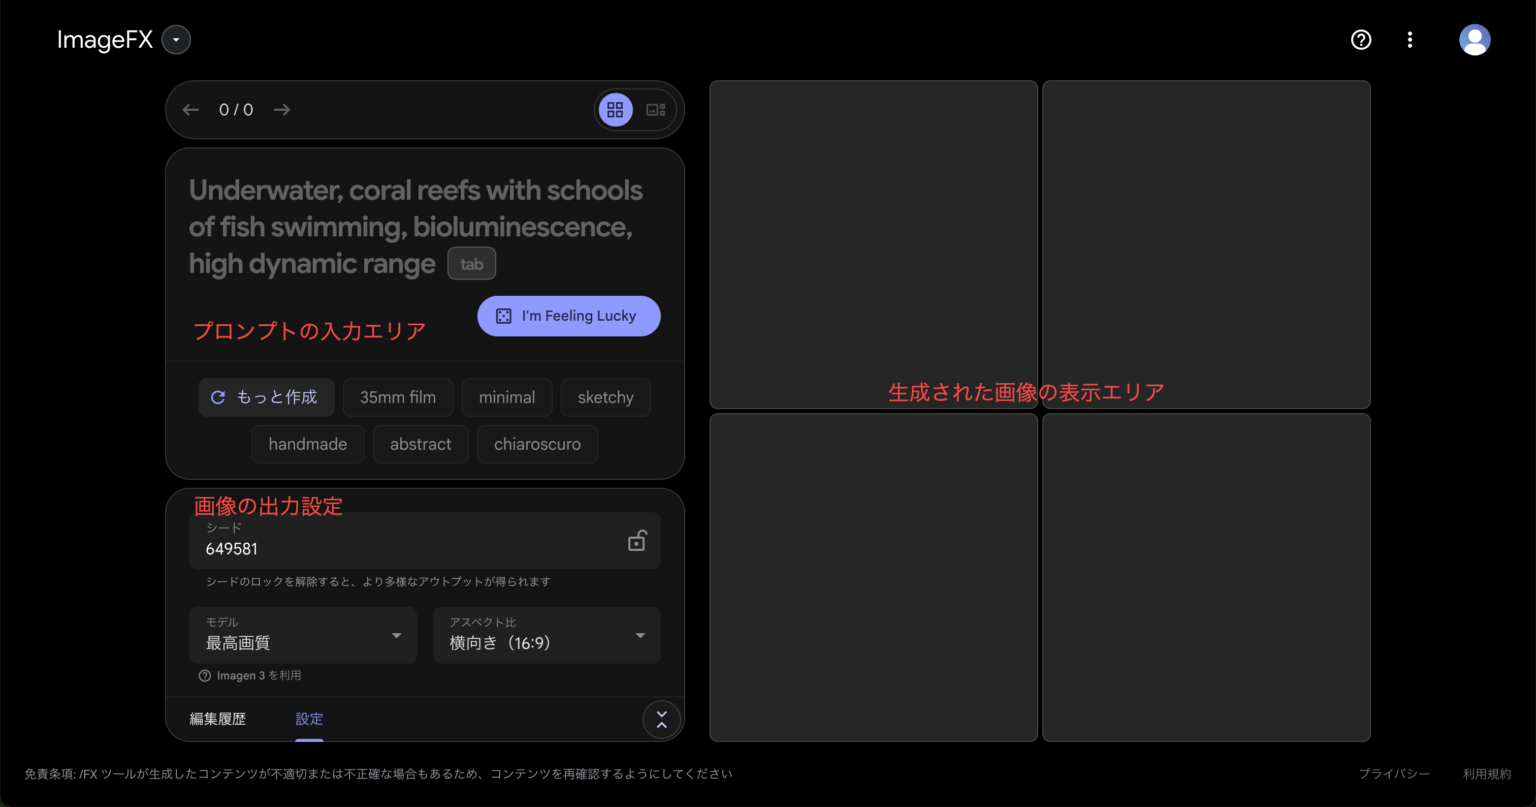Select the 35mm film style chip
1536x807 pixels.
click(x=398, y=397)
